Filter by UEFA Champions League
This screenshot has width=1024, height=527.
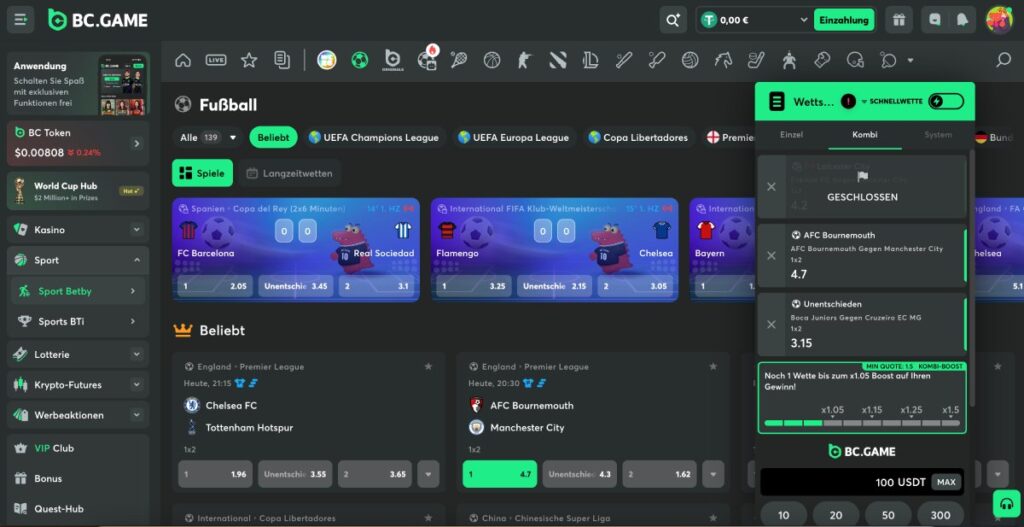(374, 138)
